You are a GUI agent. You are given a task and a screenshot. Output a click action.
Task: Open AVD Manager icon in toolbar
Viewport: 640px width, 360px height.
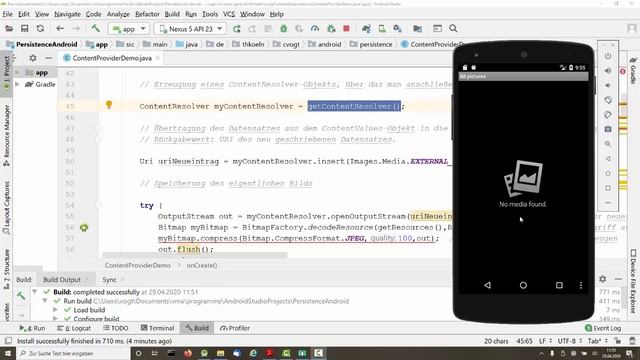pyautogui.click(x=382, y=29)
